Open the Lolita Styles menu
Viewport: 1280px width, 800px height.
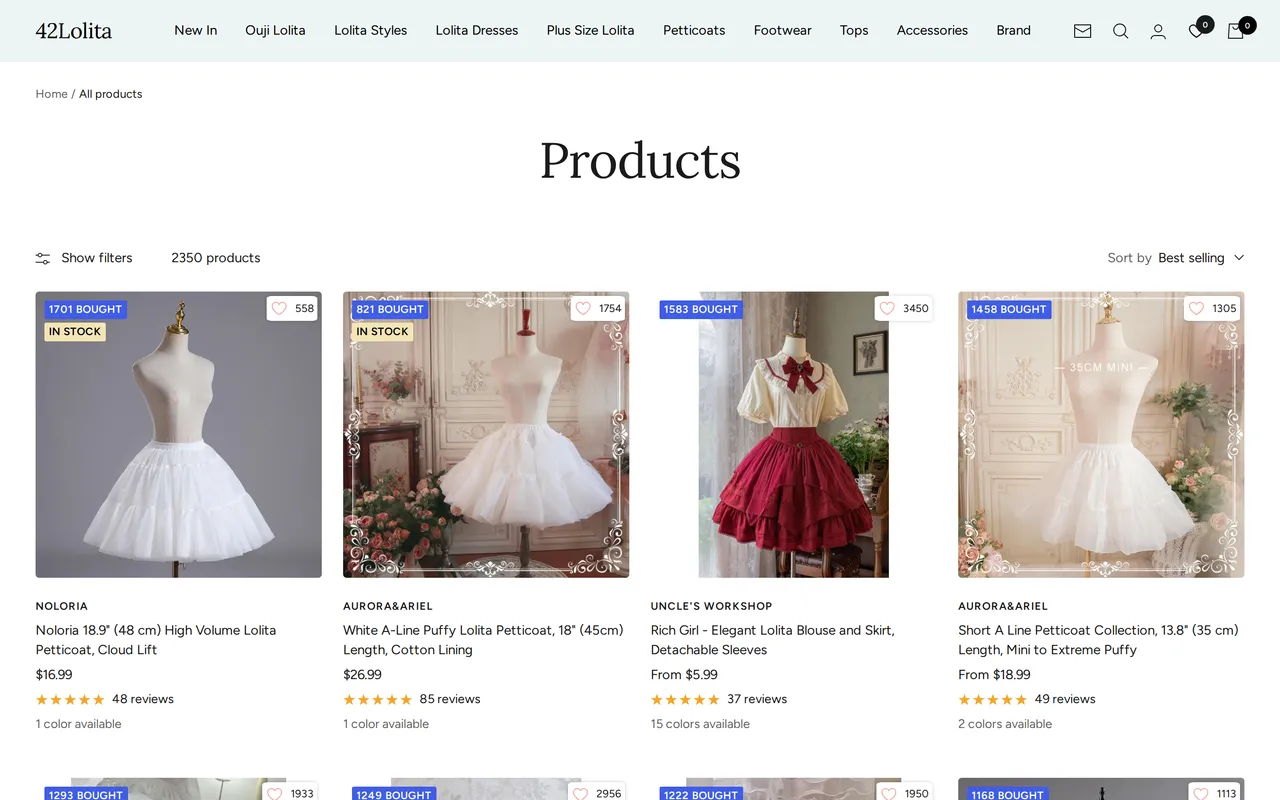click(x=370, y=31)
